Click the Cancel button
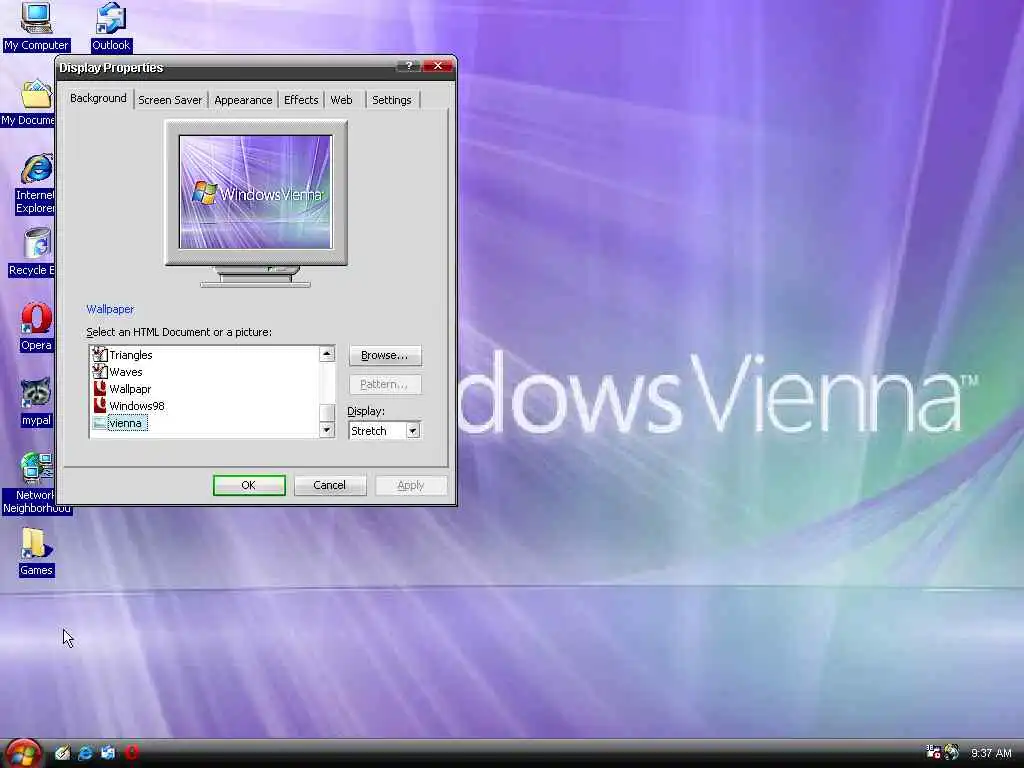The width and height of the screenshot is (1024, 768). [x=329, y=485]
